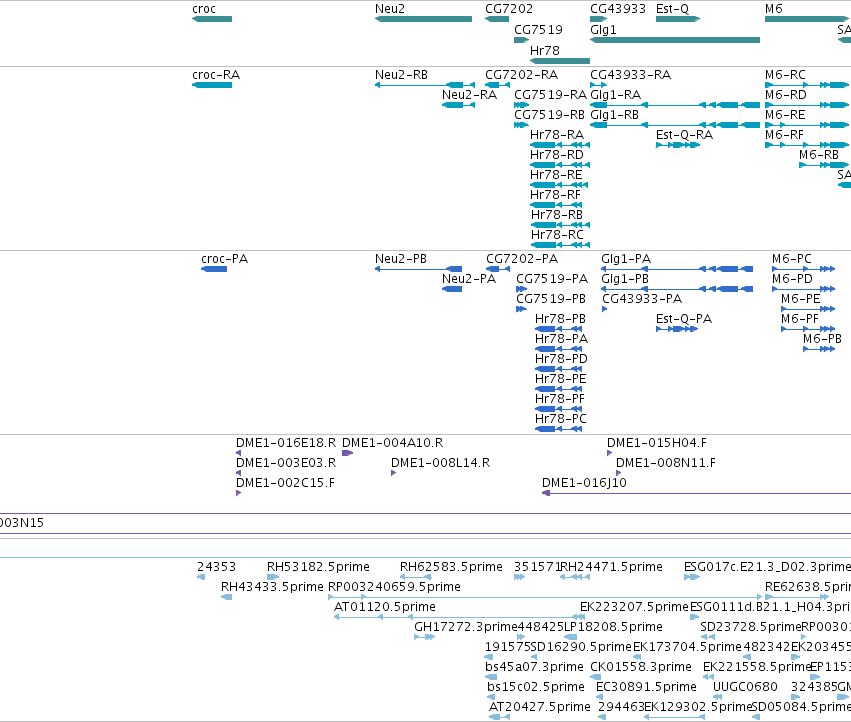Select the RH43433.5prime EST label

(x=272, y=587)
